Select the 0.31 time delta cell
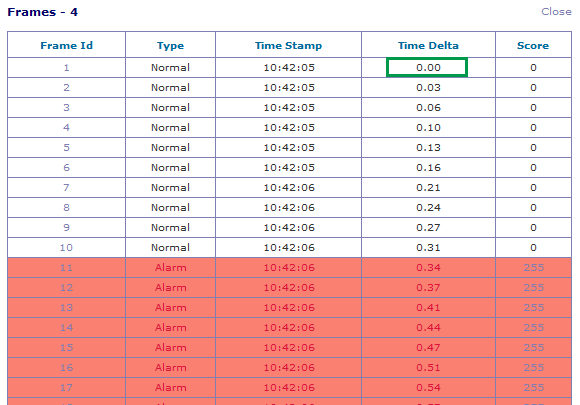 point(428,247)
